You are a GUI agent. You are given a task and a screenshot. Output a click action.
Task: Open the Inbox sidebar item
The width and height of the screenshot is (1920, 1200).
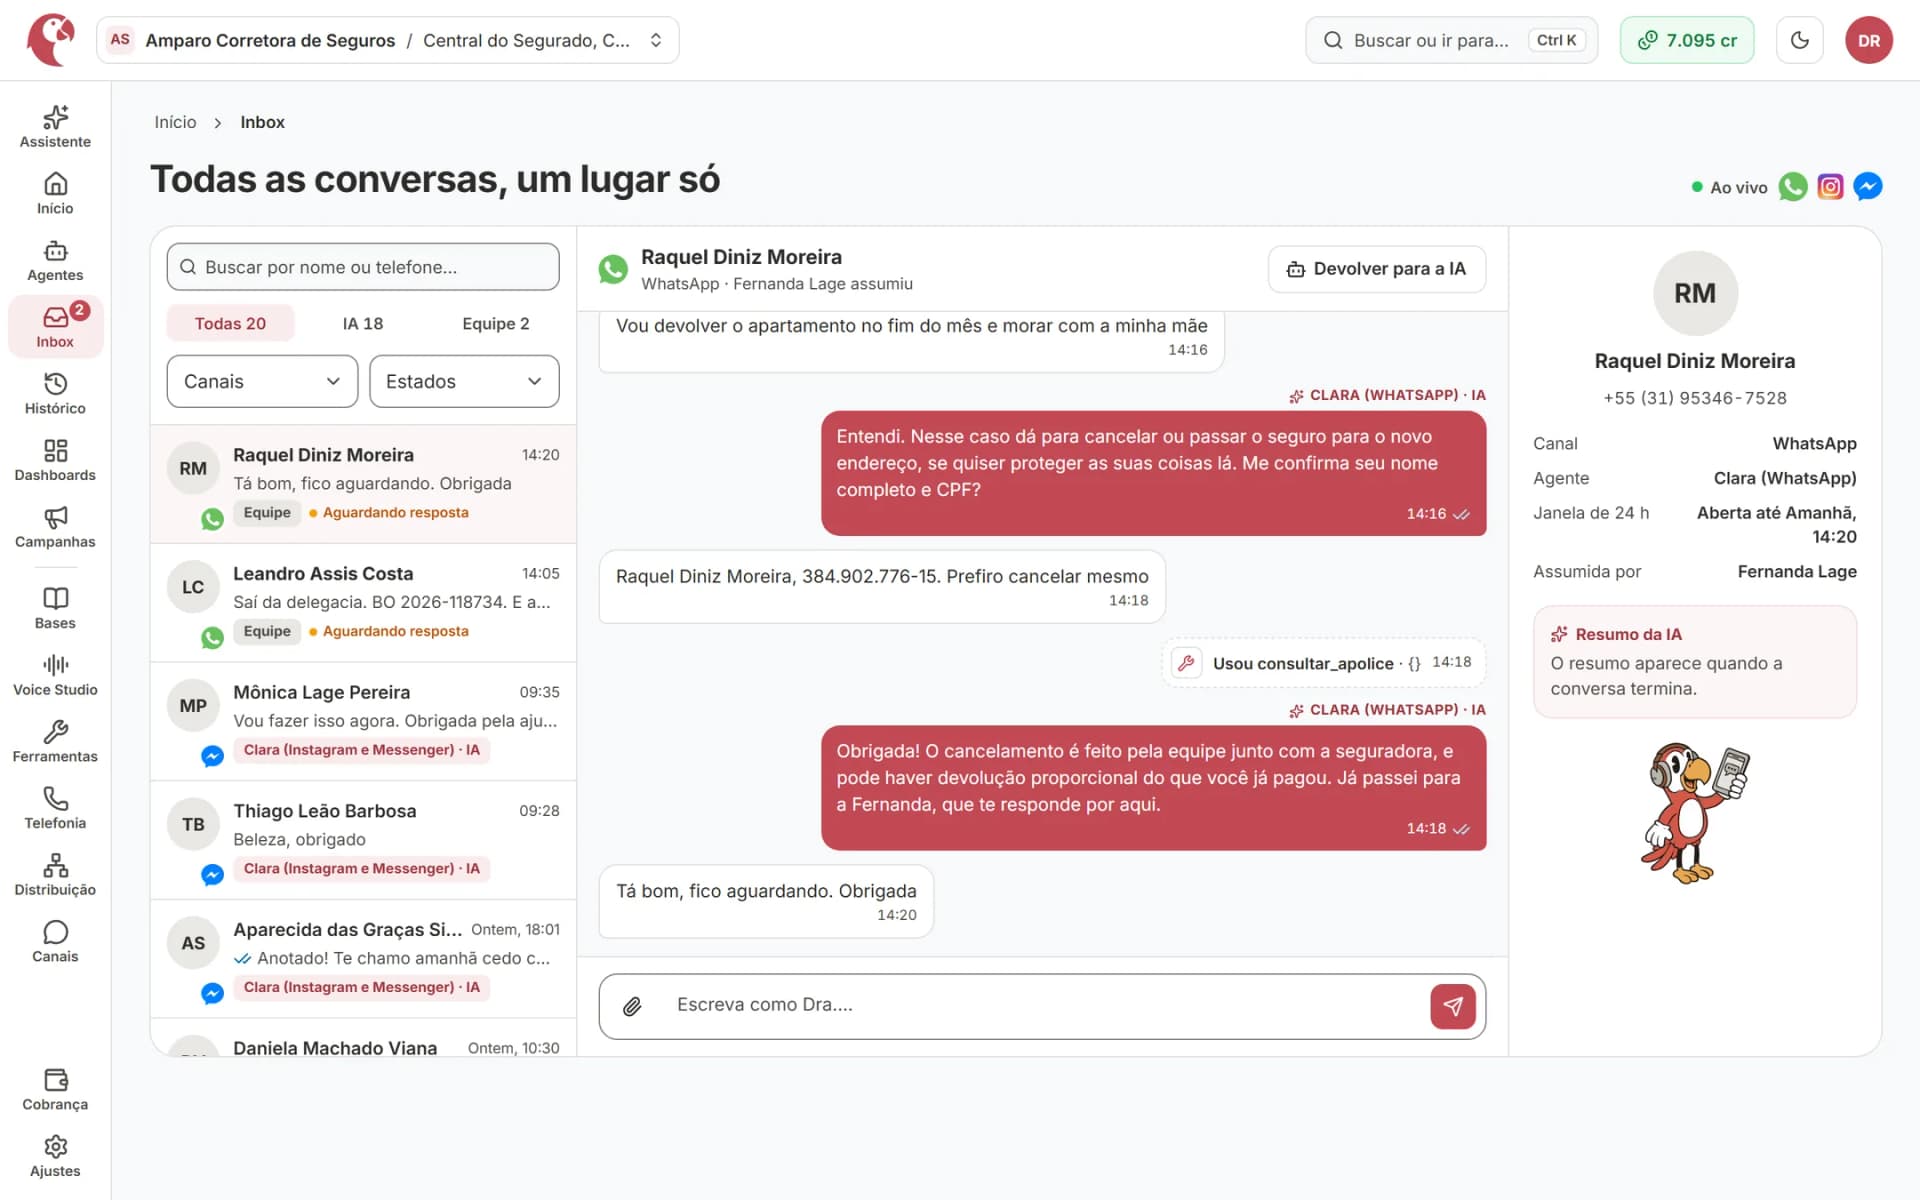coord(55,327)
